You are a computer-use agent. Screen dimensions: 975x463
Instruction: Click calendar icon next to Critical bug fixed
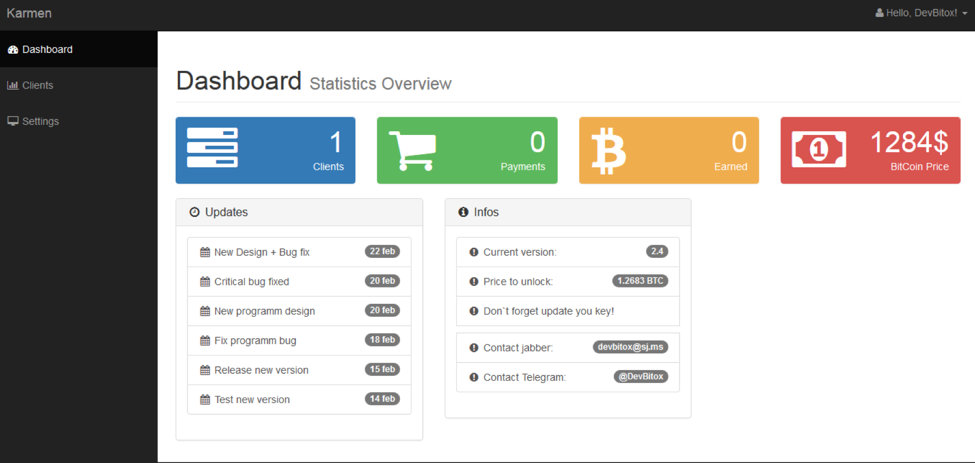pyautogui.click(x=205, y=282)
